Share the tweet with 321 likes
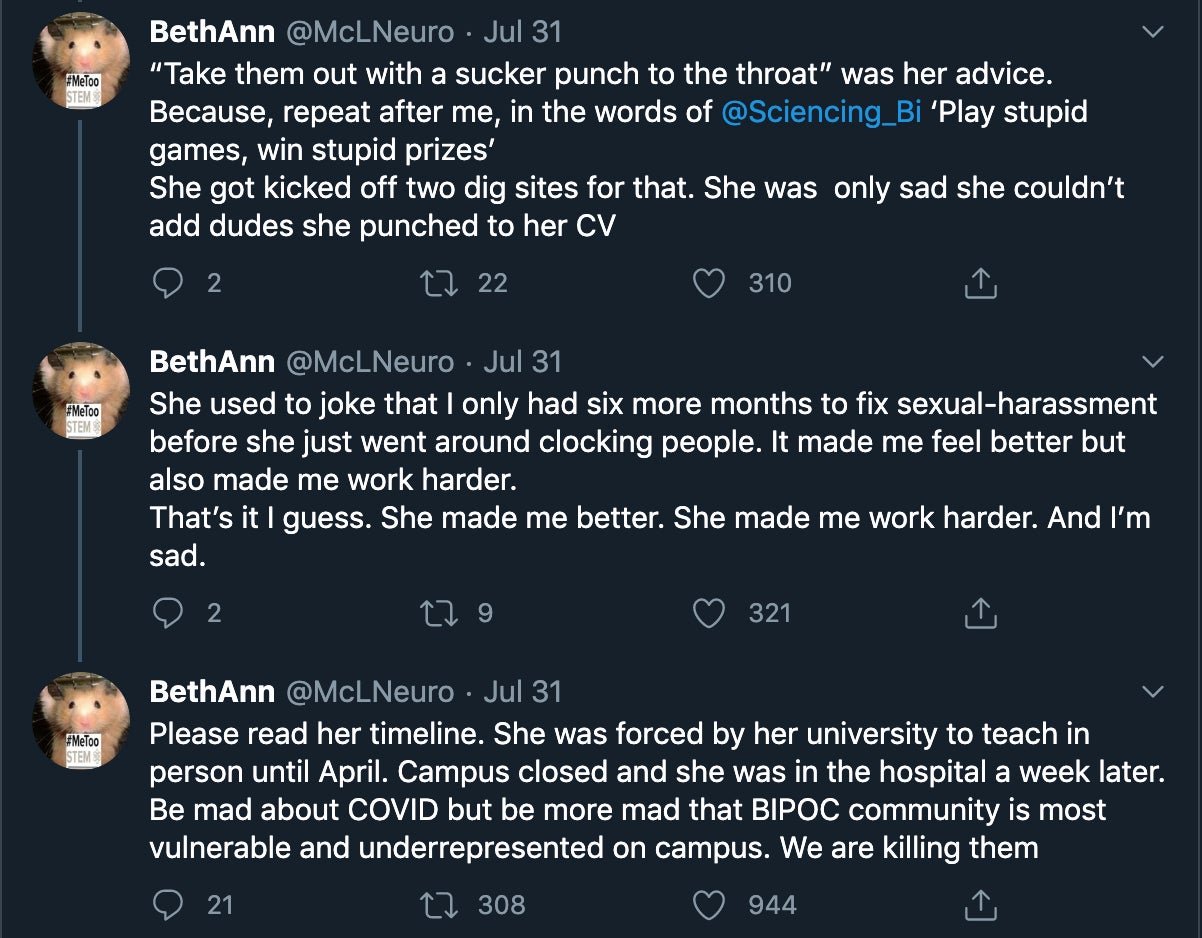Viewport: 1202px width, 938px height. [x=980, y=613]
